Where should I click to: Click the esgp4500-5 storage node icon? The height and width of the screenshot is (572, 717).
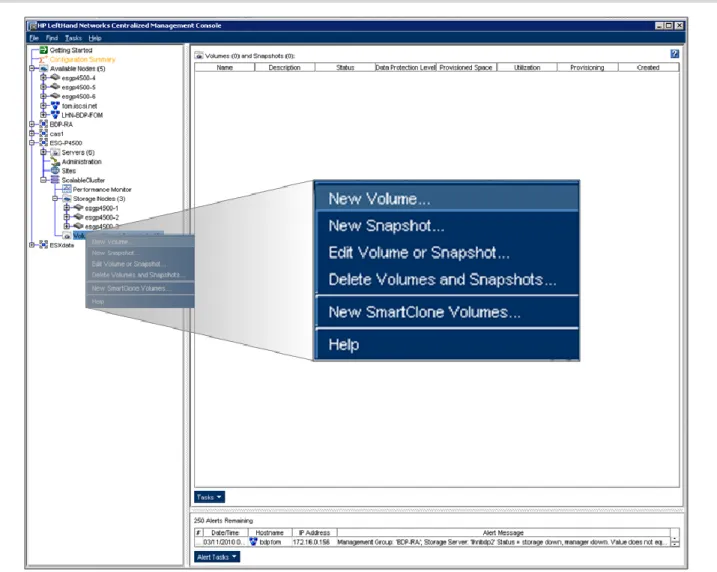55,87
